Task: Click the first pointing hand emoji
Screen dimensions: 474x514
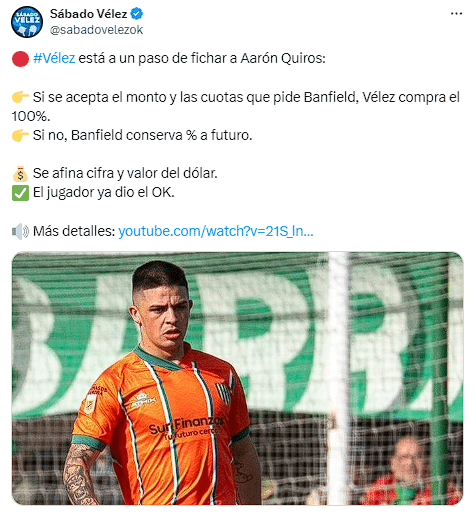Action: [x=20, y=97]
